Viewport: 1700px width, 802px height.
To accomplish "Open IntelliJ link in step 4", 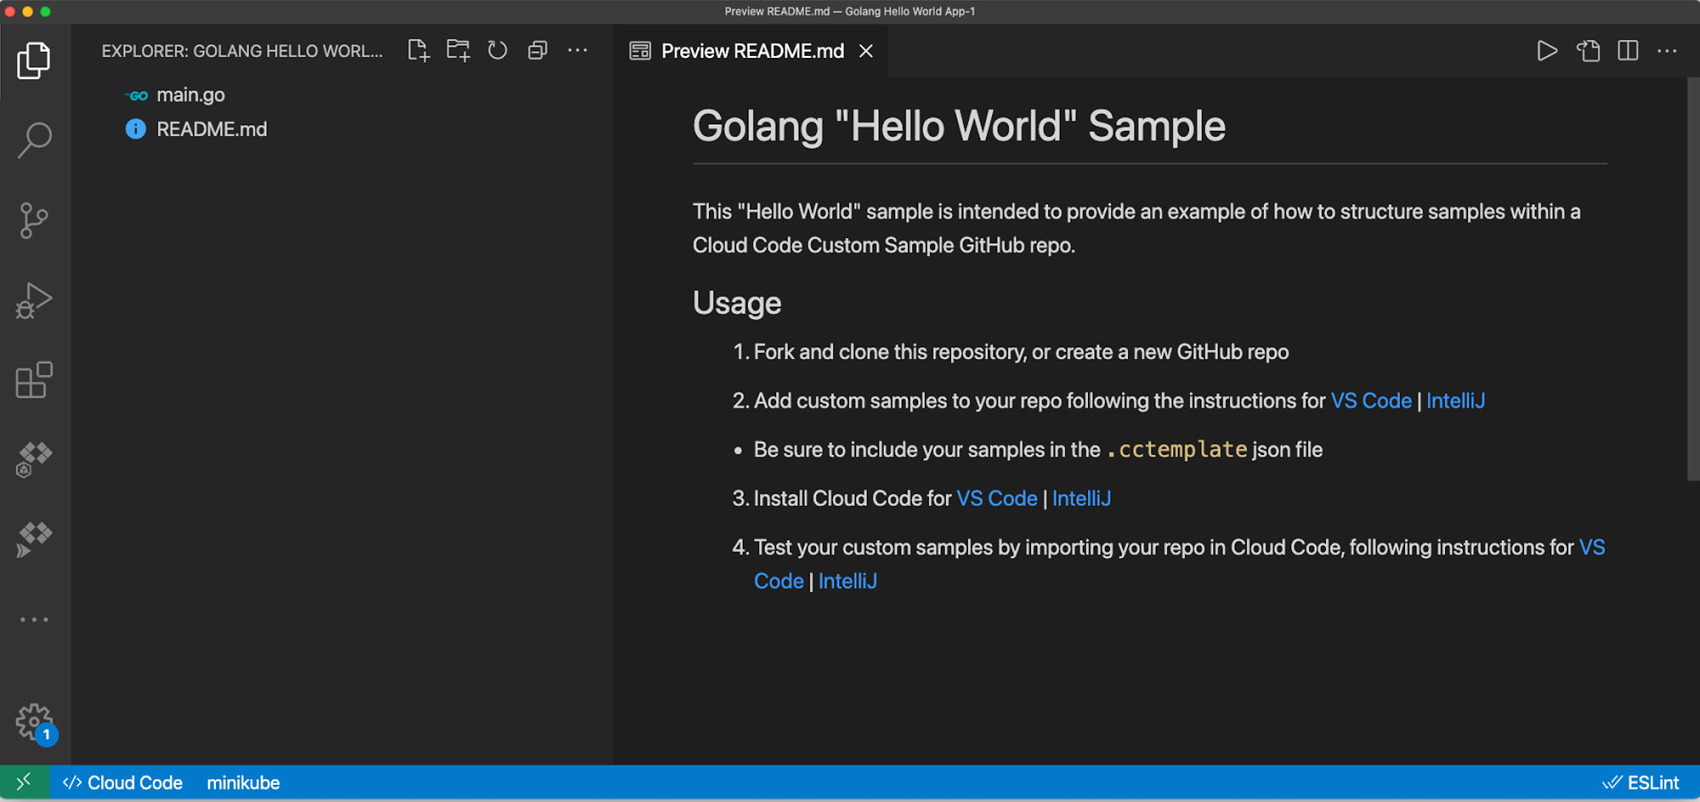I will (847, 581).
